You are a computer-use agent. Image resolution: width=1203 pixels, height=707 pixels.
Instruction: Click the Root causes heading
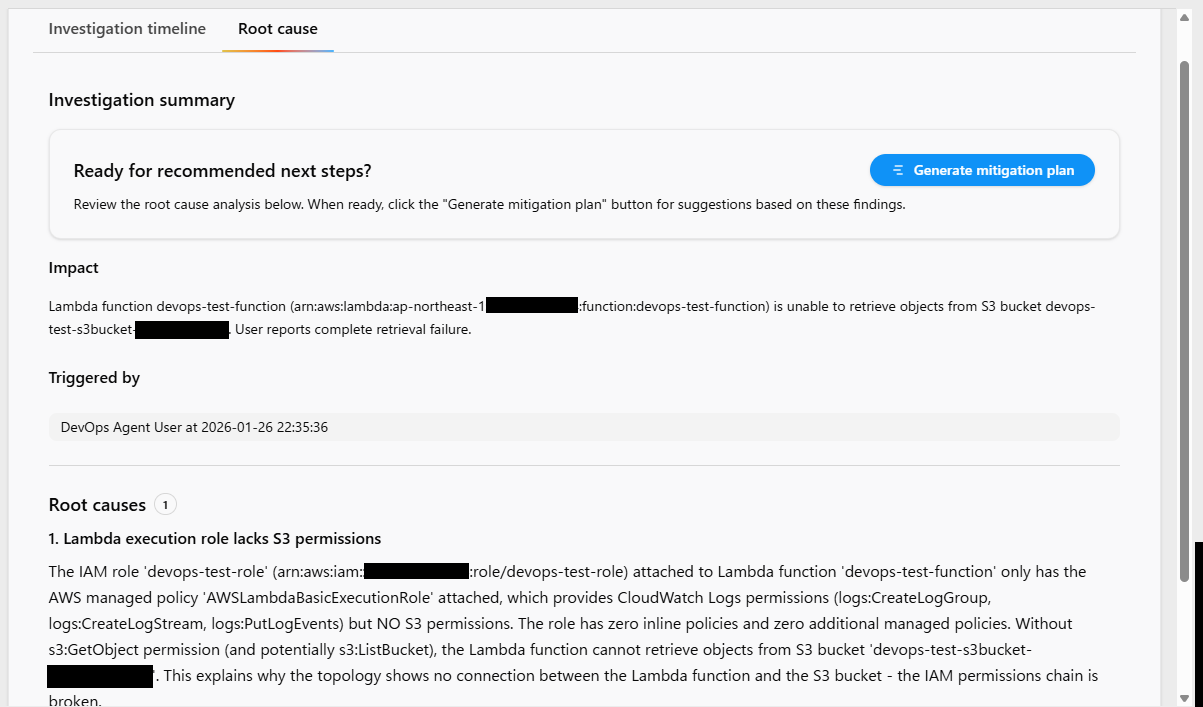[97, 505]
